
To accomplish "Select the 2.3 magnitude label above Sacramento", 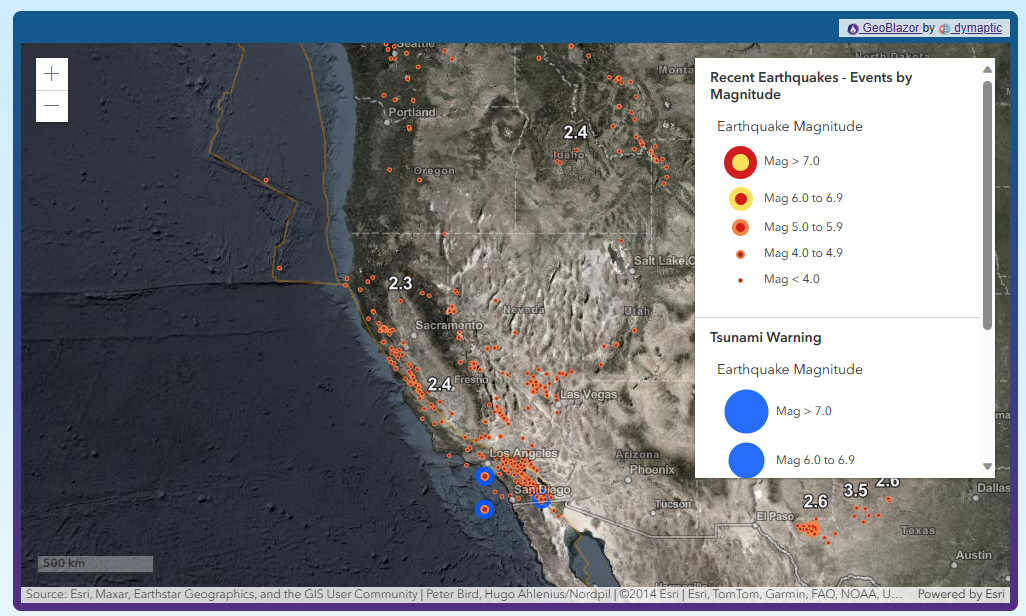I will [x=400, y=284].
